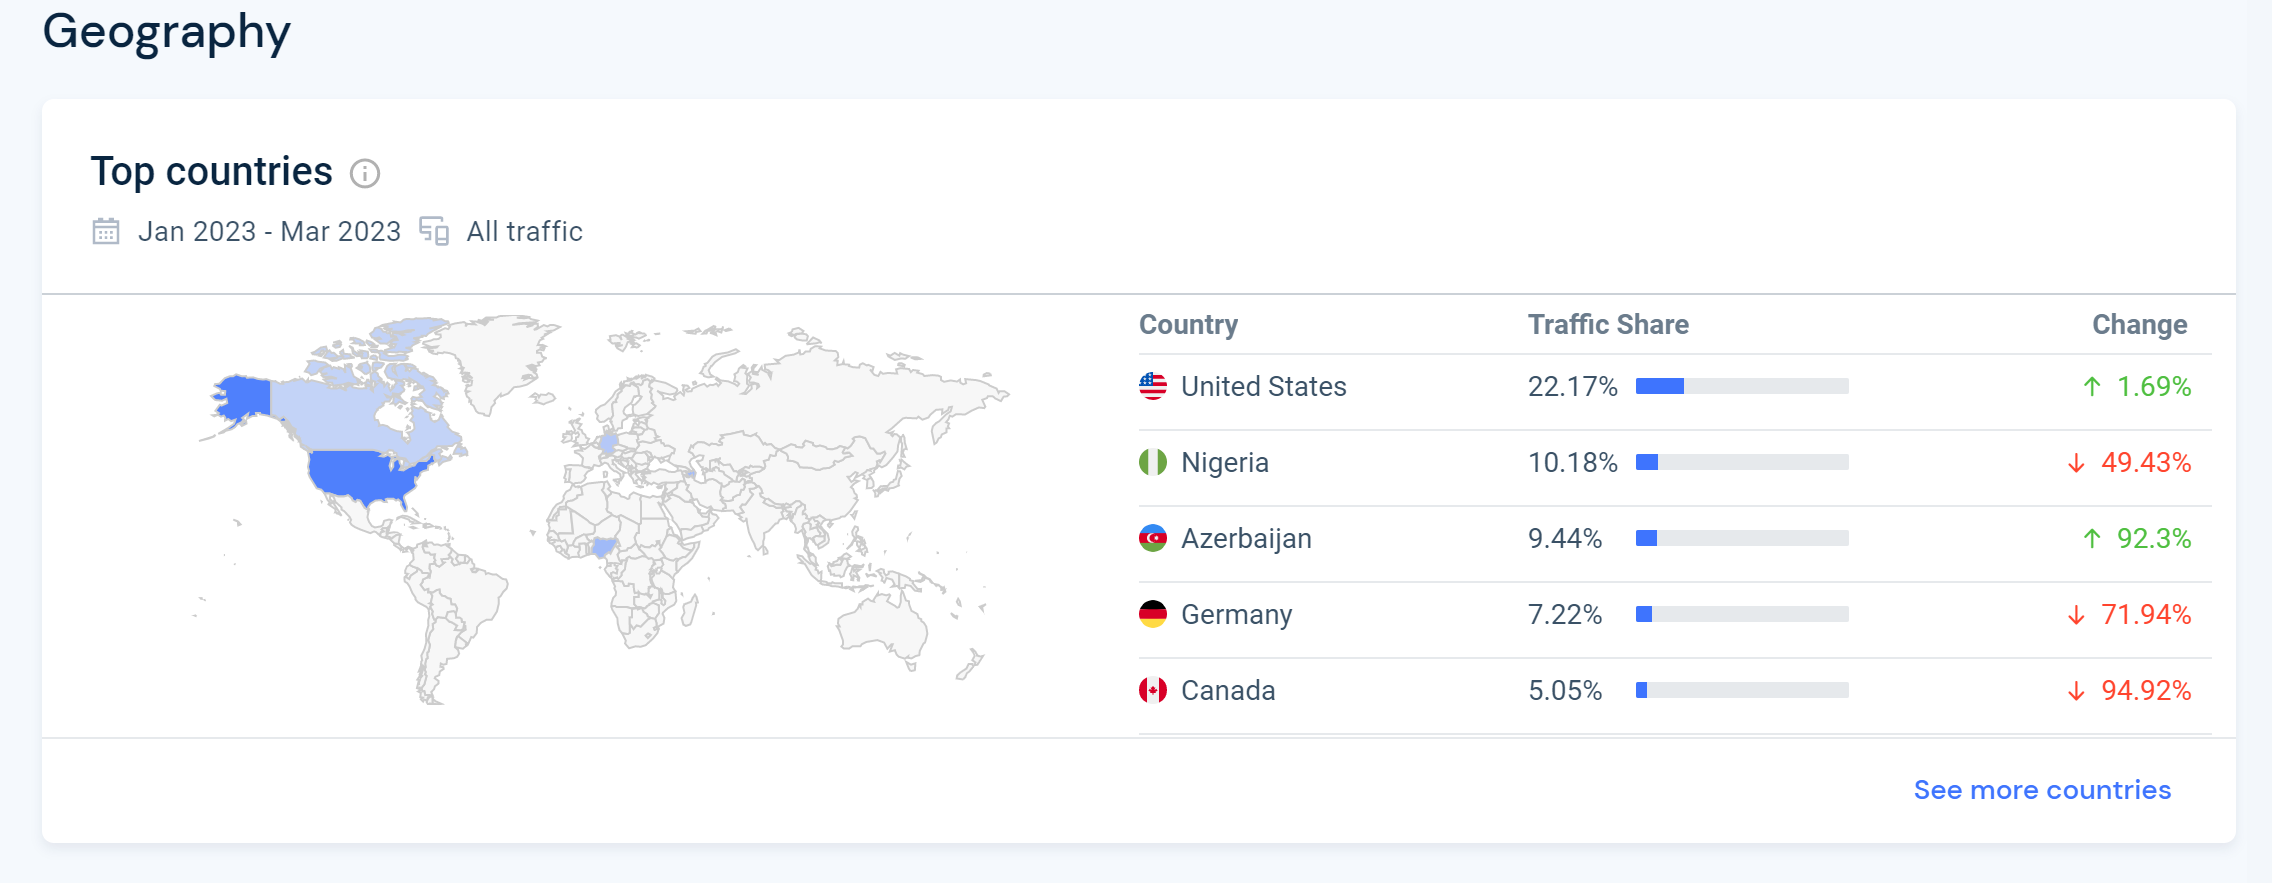Click the Azerbaijan flag icon

[1153, 538]
